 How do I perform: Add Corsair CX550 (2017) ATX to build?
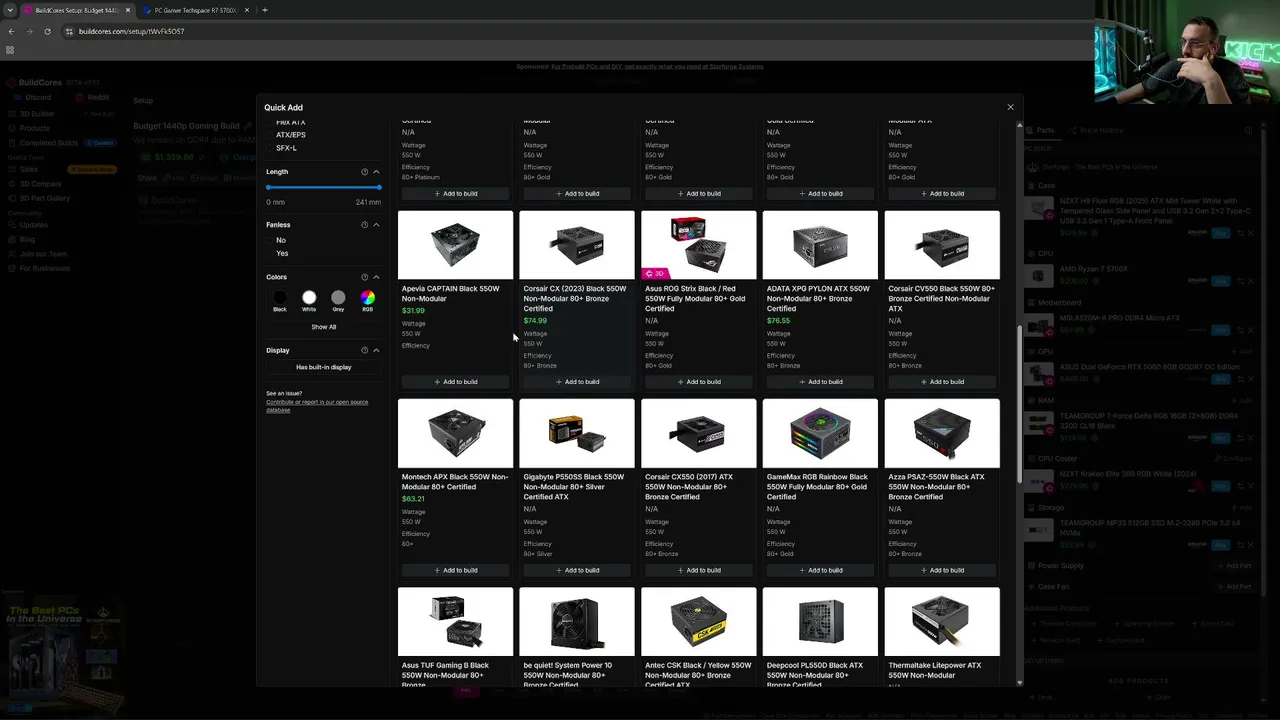[x=699, y=570]
